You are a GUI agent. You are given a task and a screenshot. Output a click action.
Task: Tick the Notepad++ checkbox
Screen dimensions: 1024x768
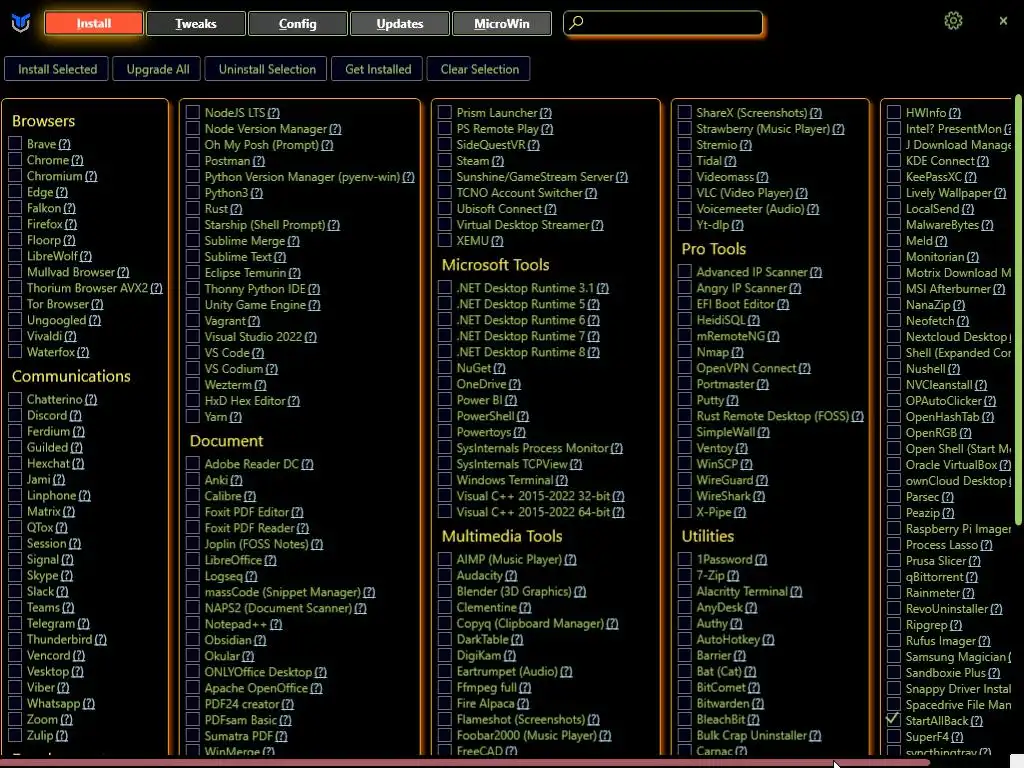click(x=193, y=624)
